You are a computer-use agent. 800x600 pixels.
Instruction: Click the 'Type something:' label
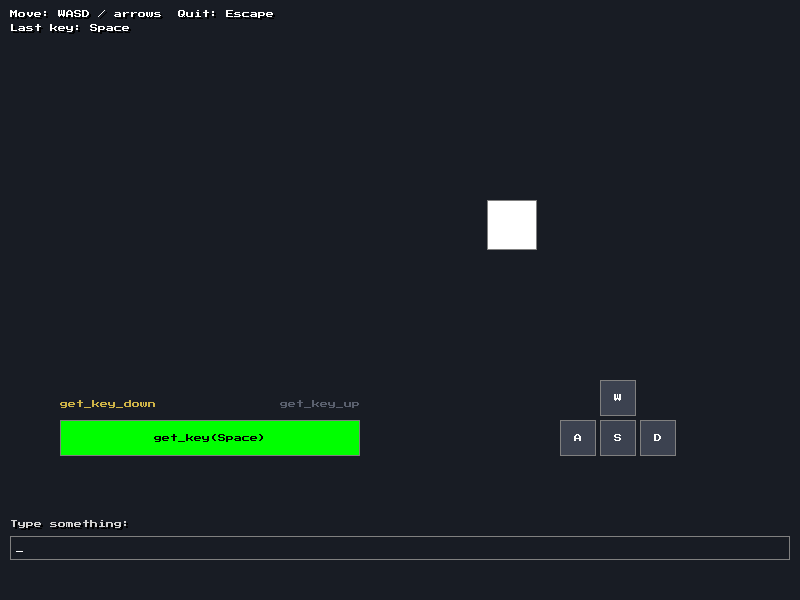[x=69, y=524]
